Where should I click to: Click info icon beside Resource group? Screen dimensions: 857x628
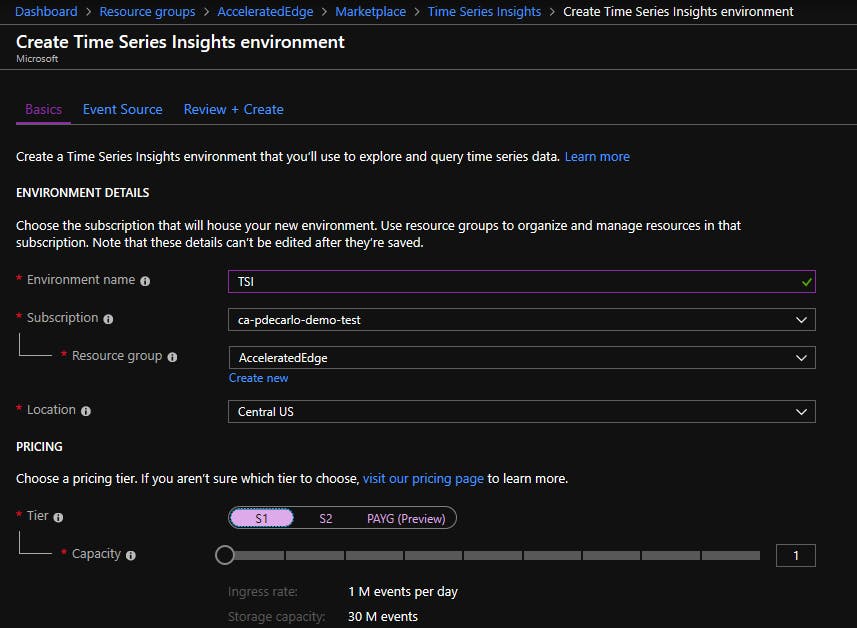tap(172, 358)
